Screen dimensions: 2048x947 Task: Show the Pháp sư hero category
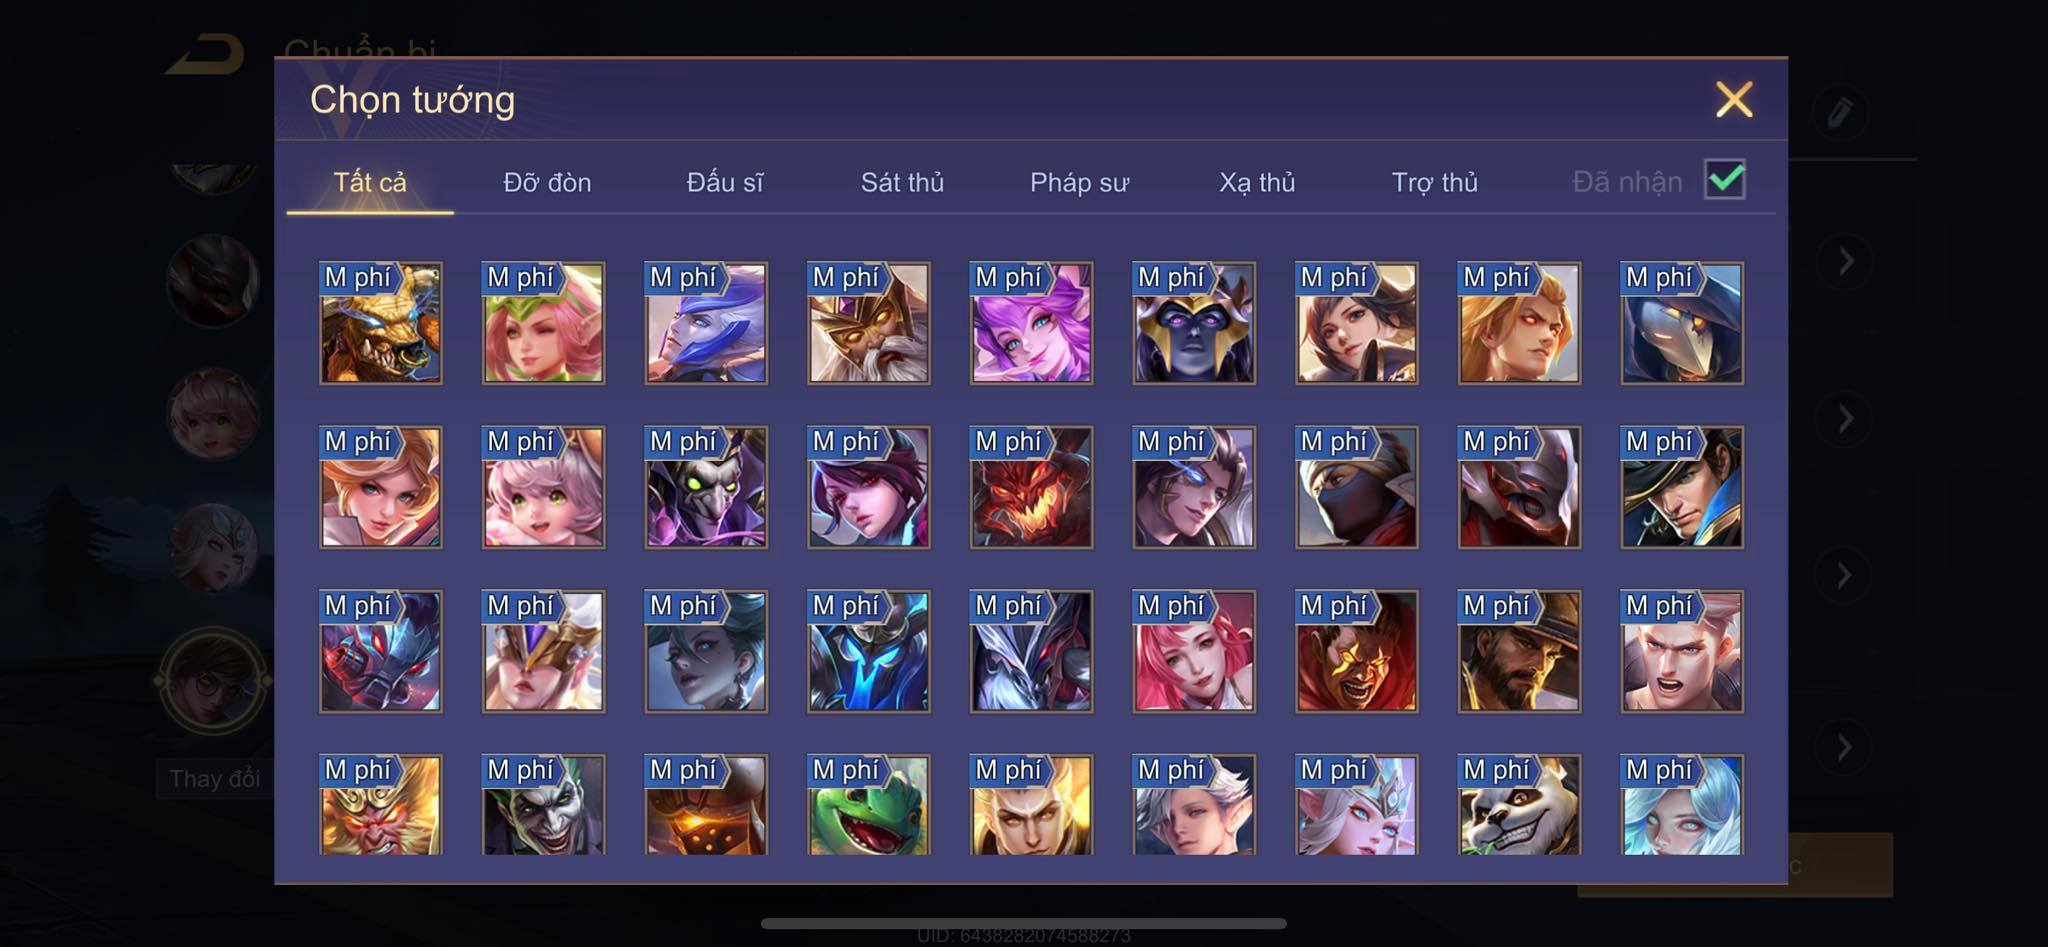1079,183
